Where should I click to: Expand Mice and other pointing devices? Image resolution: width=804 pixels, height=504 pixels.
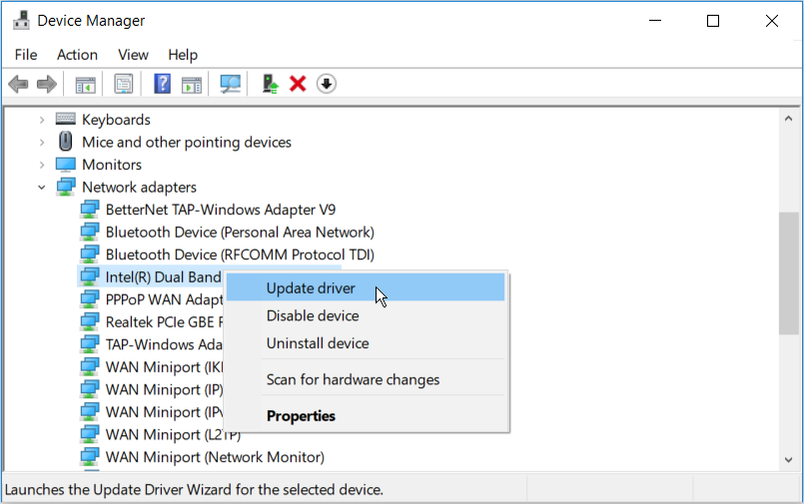click(x=42, y=142)
